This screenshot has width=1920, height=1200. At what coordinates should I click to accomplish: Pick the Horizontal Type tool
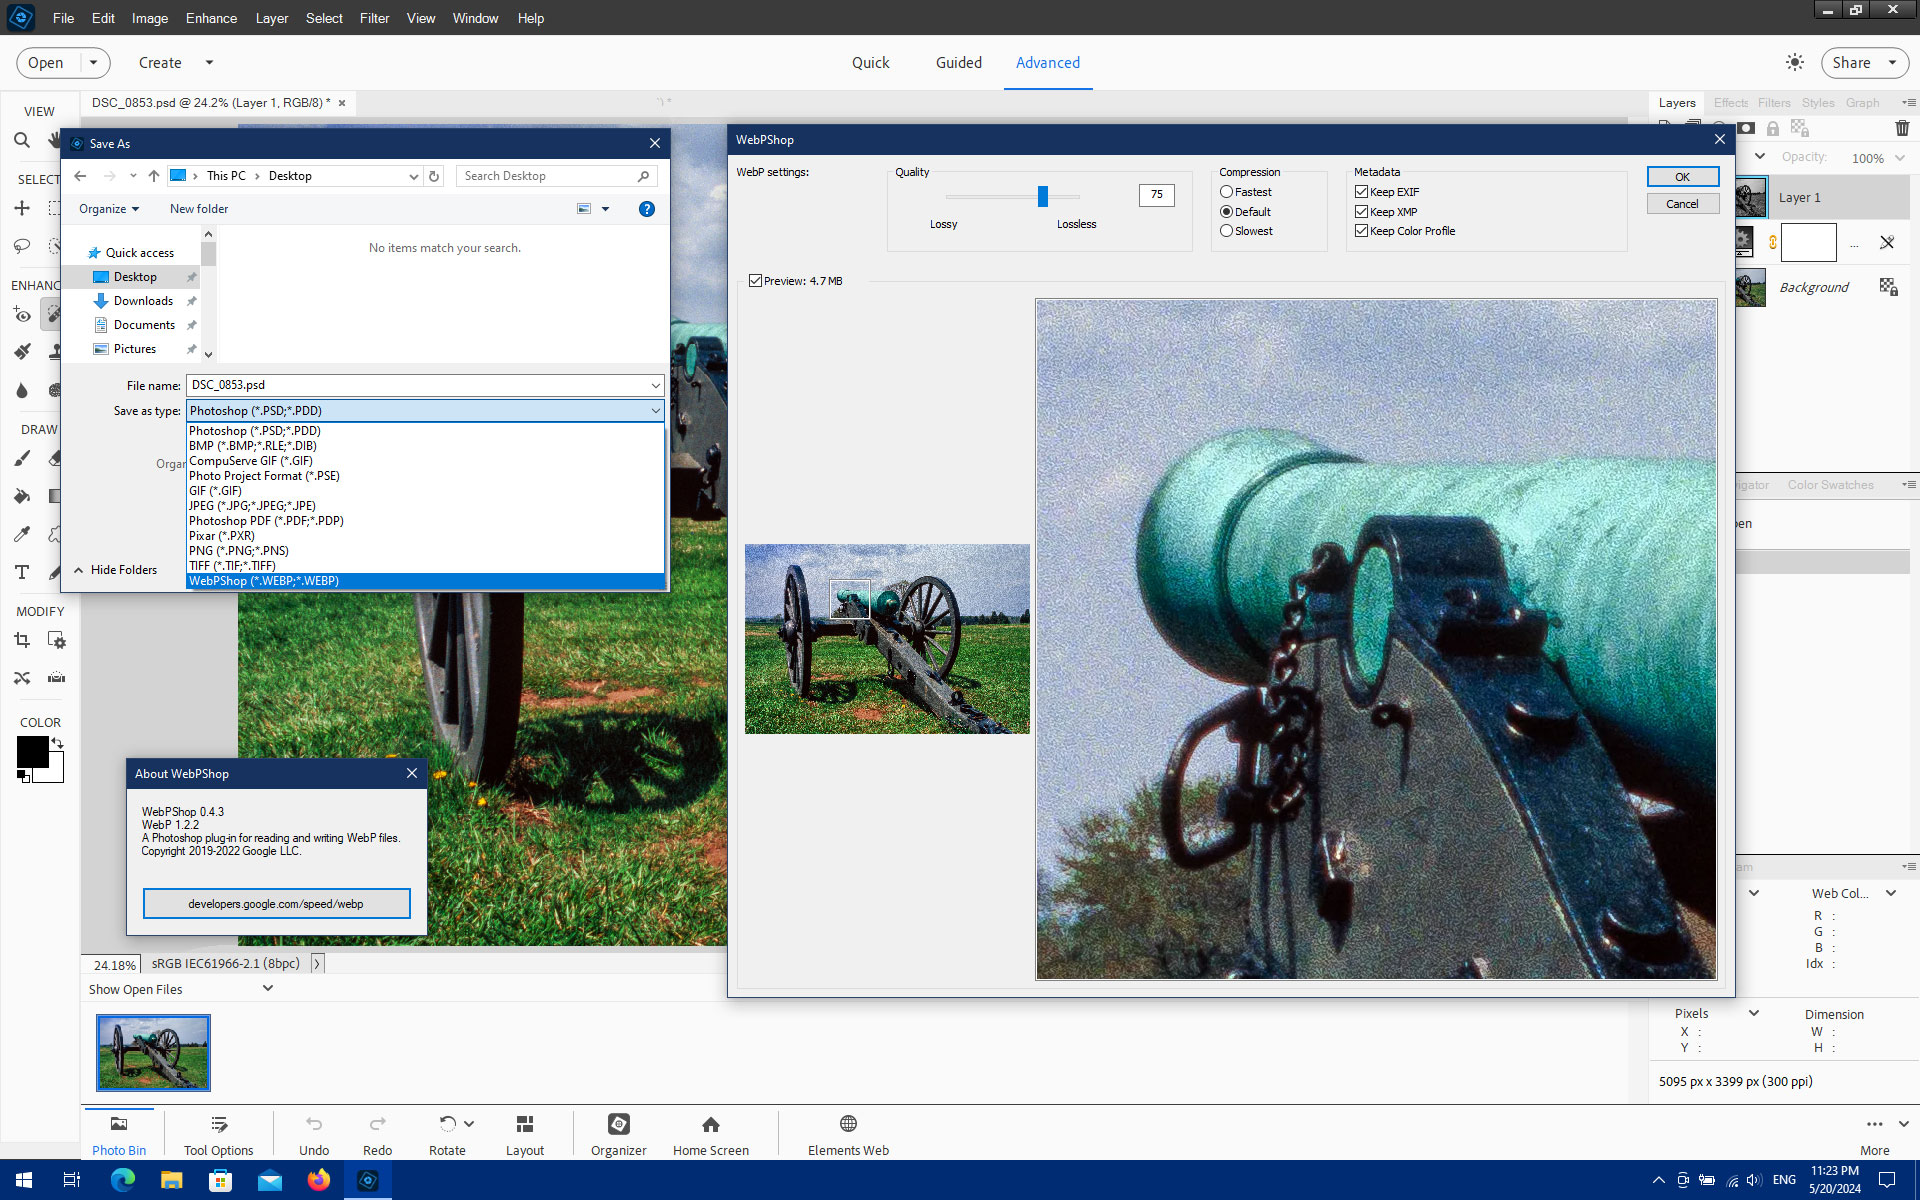(x=22, y=572)
